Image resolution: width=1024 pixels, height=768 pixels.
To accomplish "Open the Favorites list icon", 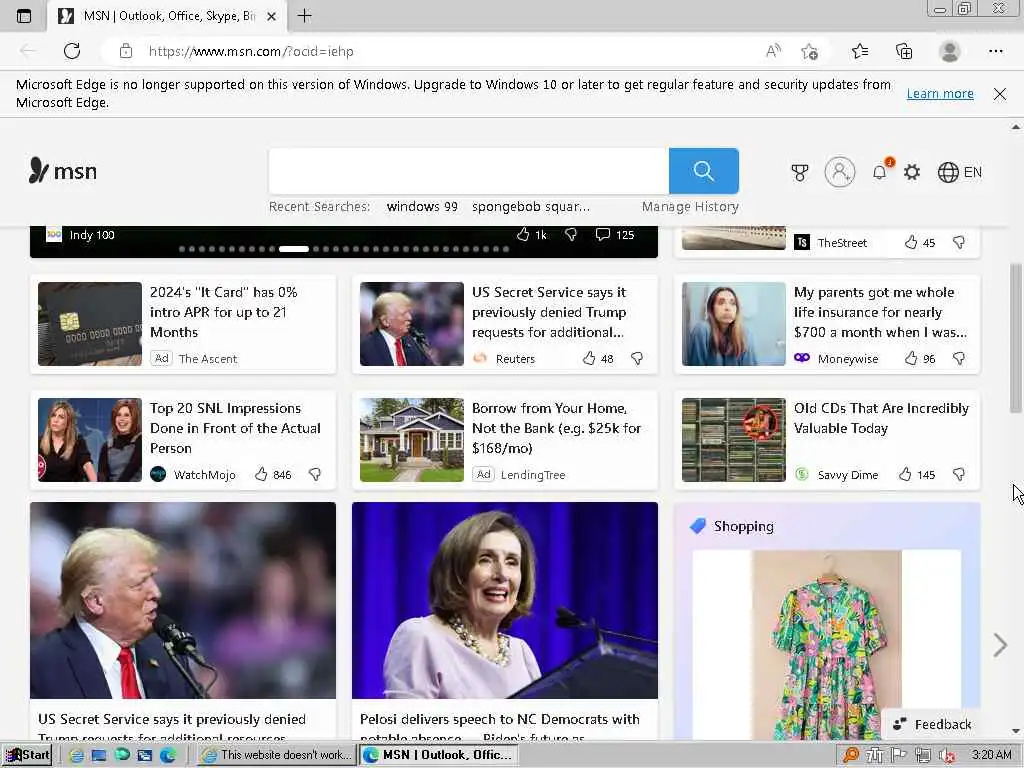I will (x=860, y=51).
